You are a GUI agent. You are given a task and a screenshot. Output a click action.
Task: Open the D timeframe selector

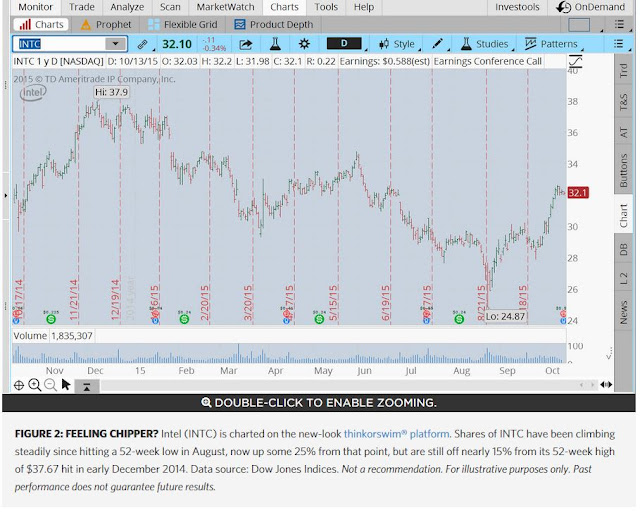pos(344,44)
